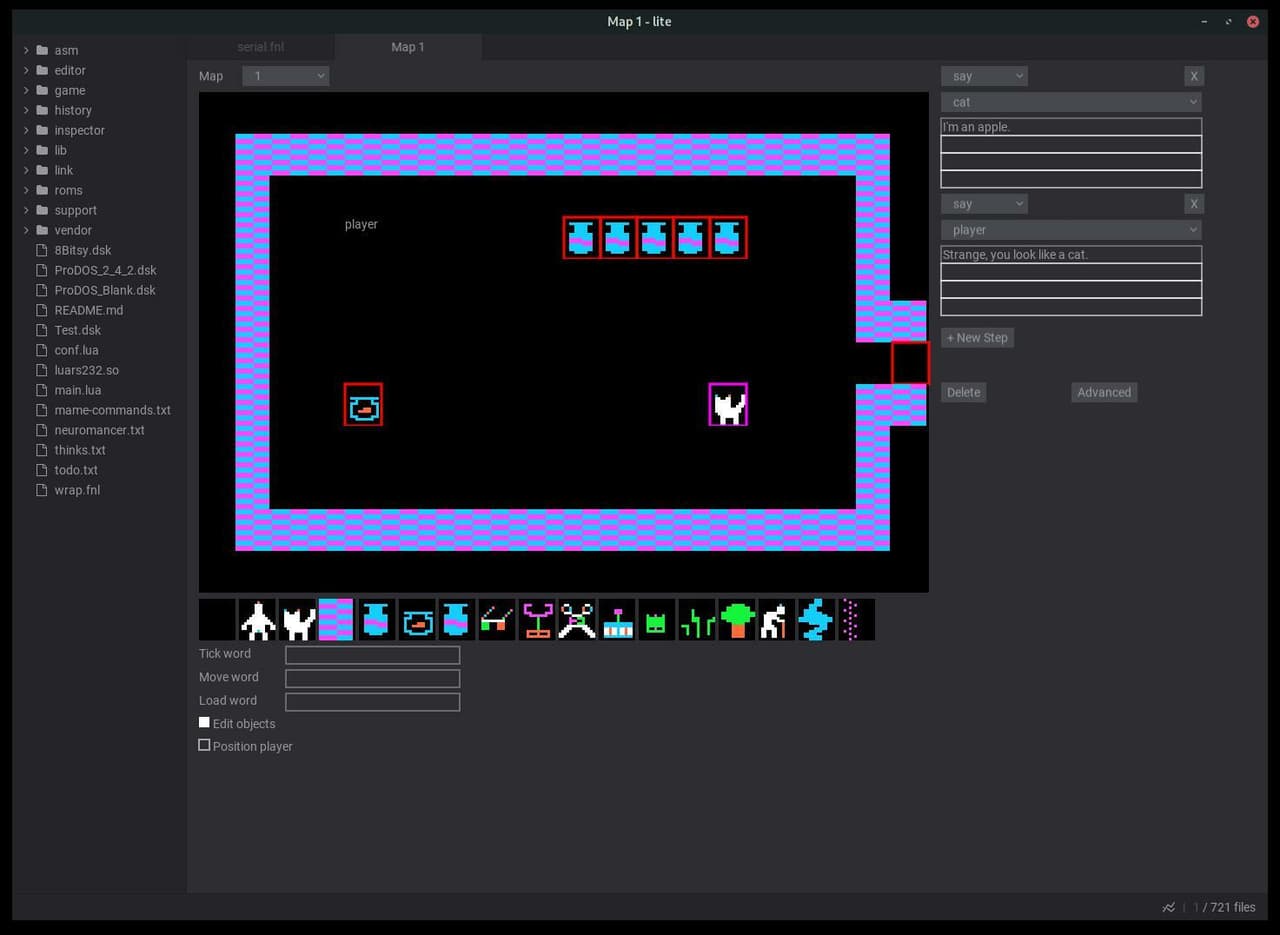Image resolution: width=1280 pixels, height=935 pixels.
Task: Click the "player" label on the map
Action: (361, 224)
